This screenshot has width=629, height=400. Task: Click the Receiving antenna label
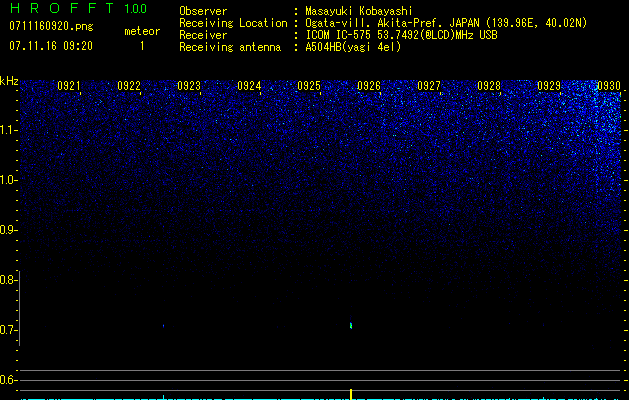pos(230,47)
